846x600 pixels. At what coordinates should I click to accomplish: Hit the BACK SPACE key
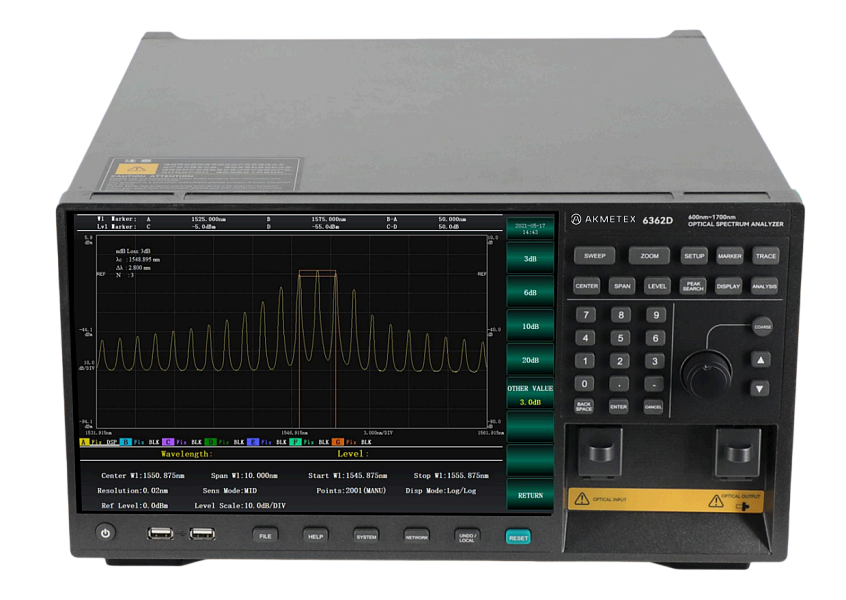(x=584, y=407)
